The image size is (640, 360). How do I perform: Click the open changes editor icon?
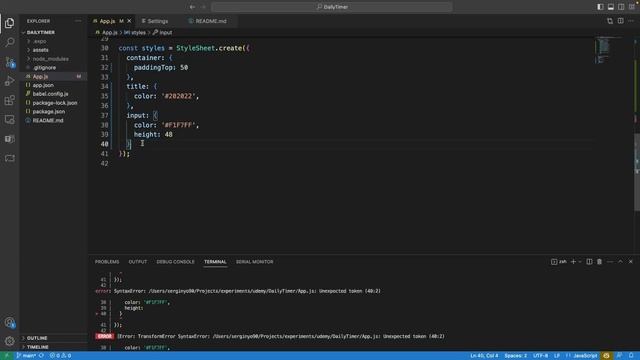click(x=610, y=21)
